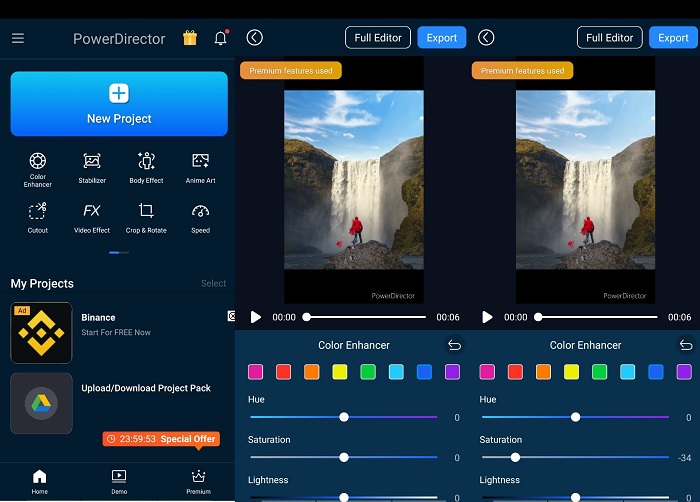This screenshot has height=502, width=700.
Task: Click Export in the middle screen
Action: (442, 38)
